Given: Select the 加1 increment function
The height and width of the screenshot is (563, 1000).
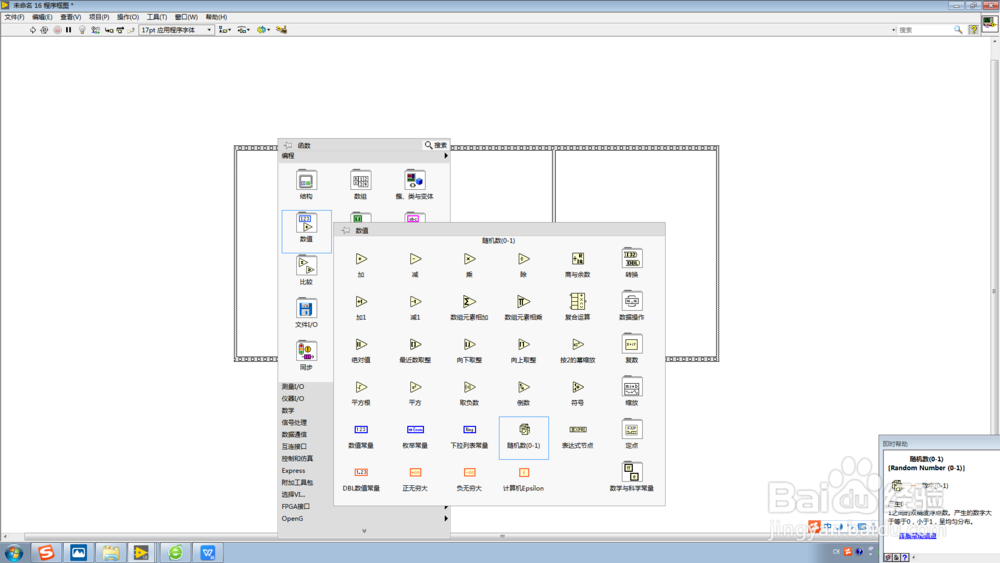Looking at the screenshot, I should point(361,302).
